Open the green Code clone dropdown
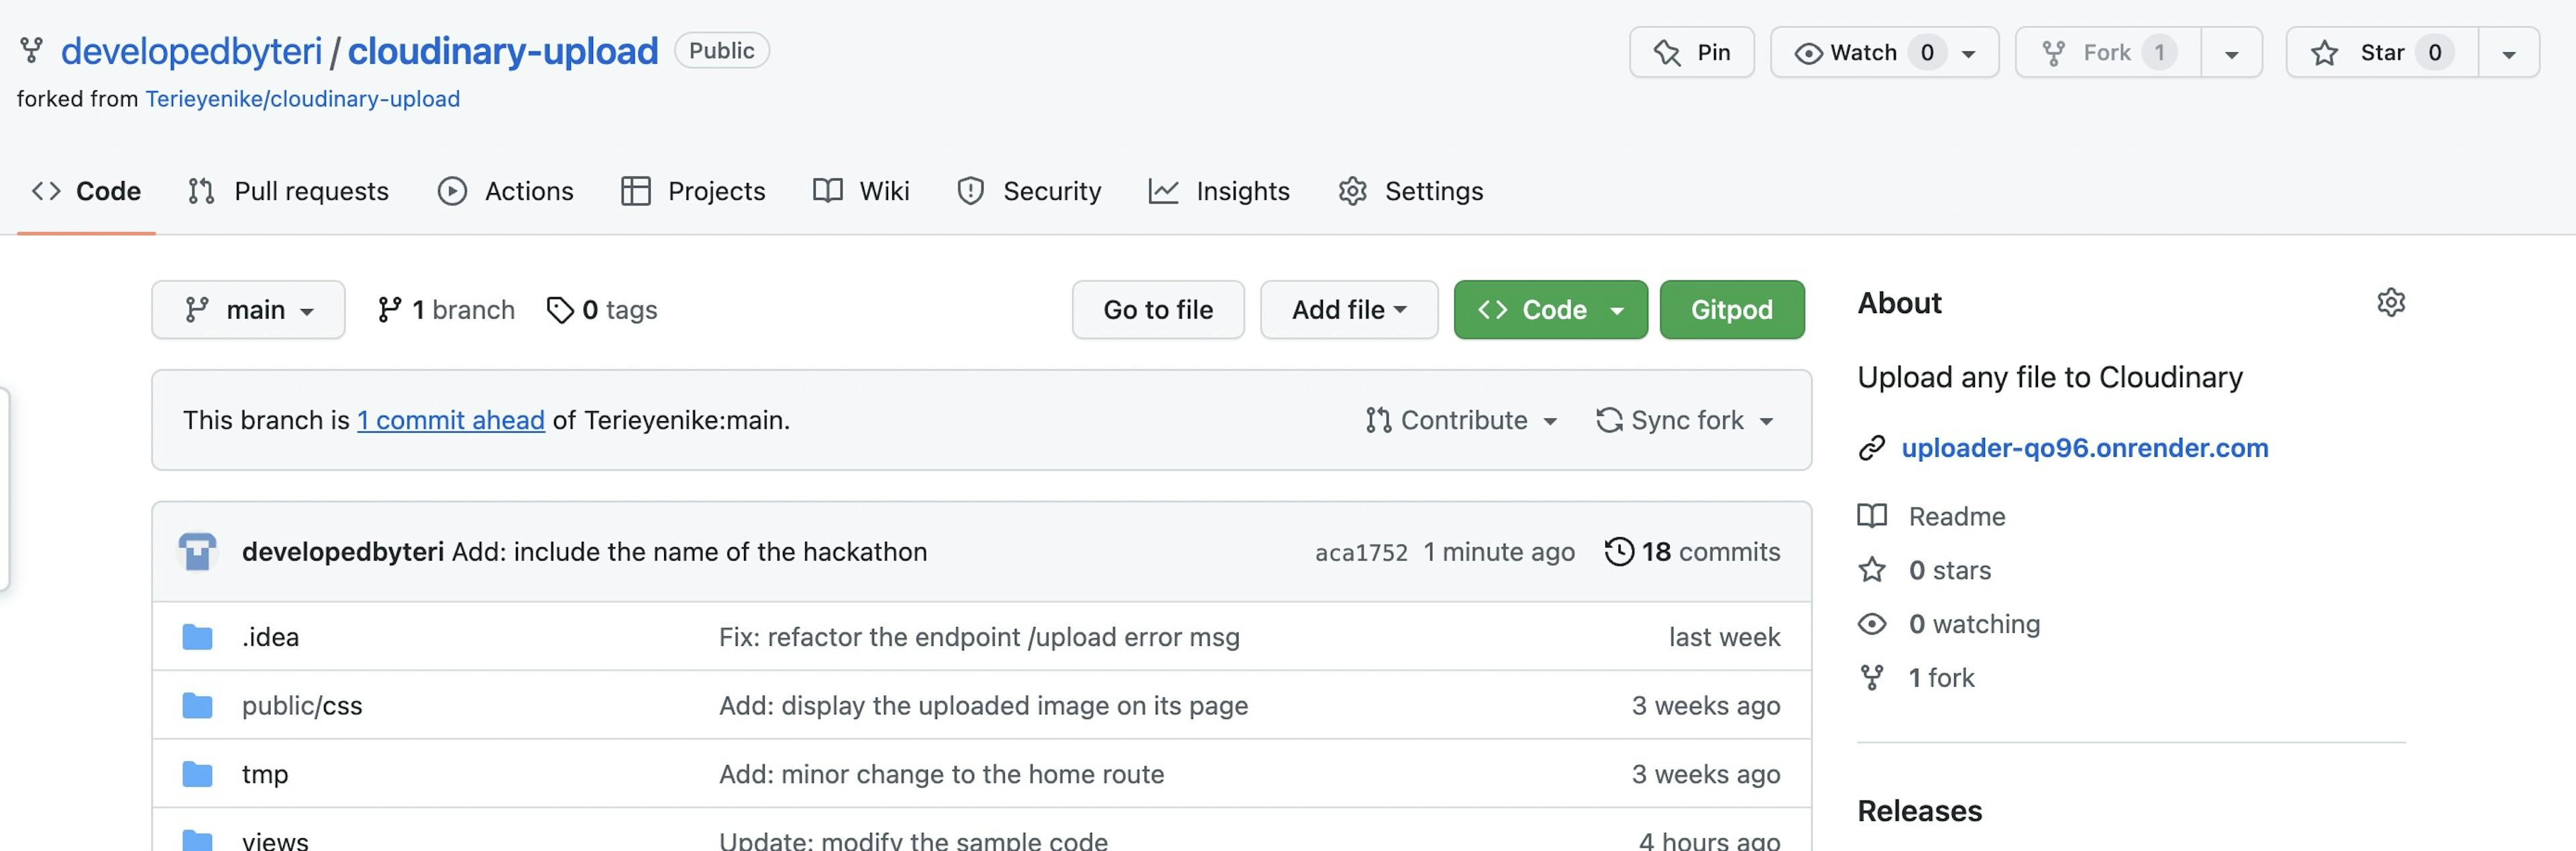 [1550, 310]
